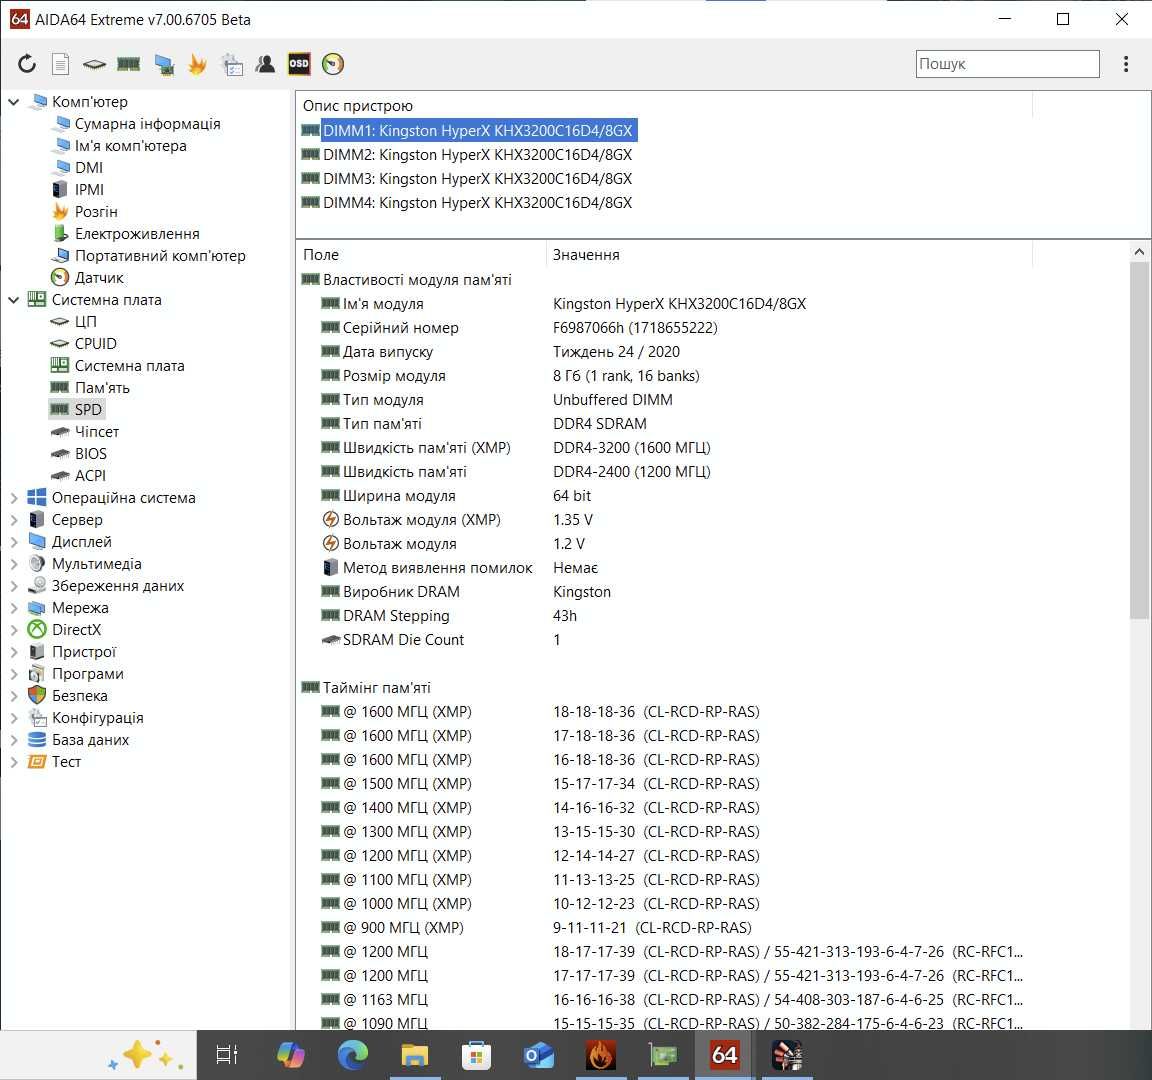This screenshot has height=1080, width=1152.
Task: Open the three-dot options menu
Action: tap(1126, 64)
